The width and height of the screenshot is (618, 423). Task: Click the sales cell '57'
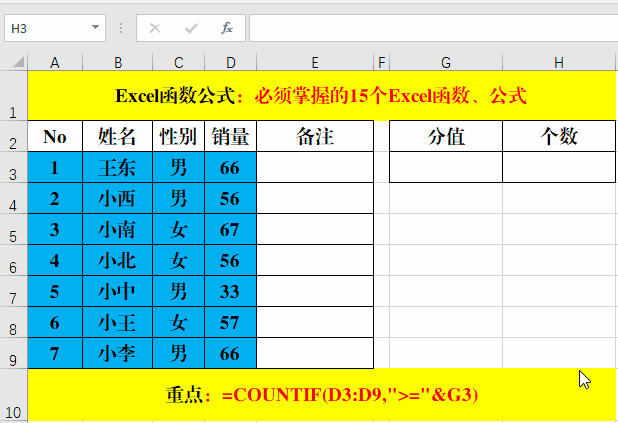pyautogui.click(x=231, y=322)
